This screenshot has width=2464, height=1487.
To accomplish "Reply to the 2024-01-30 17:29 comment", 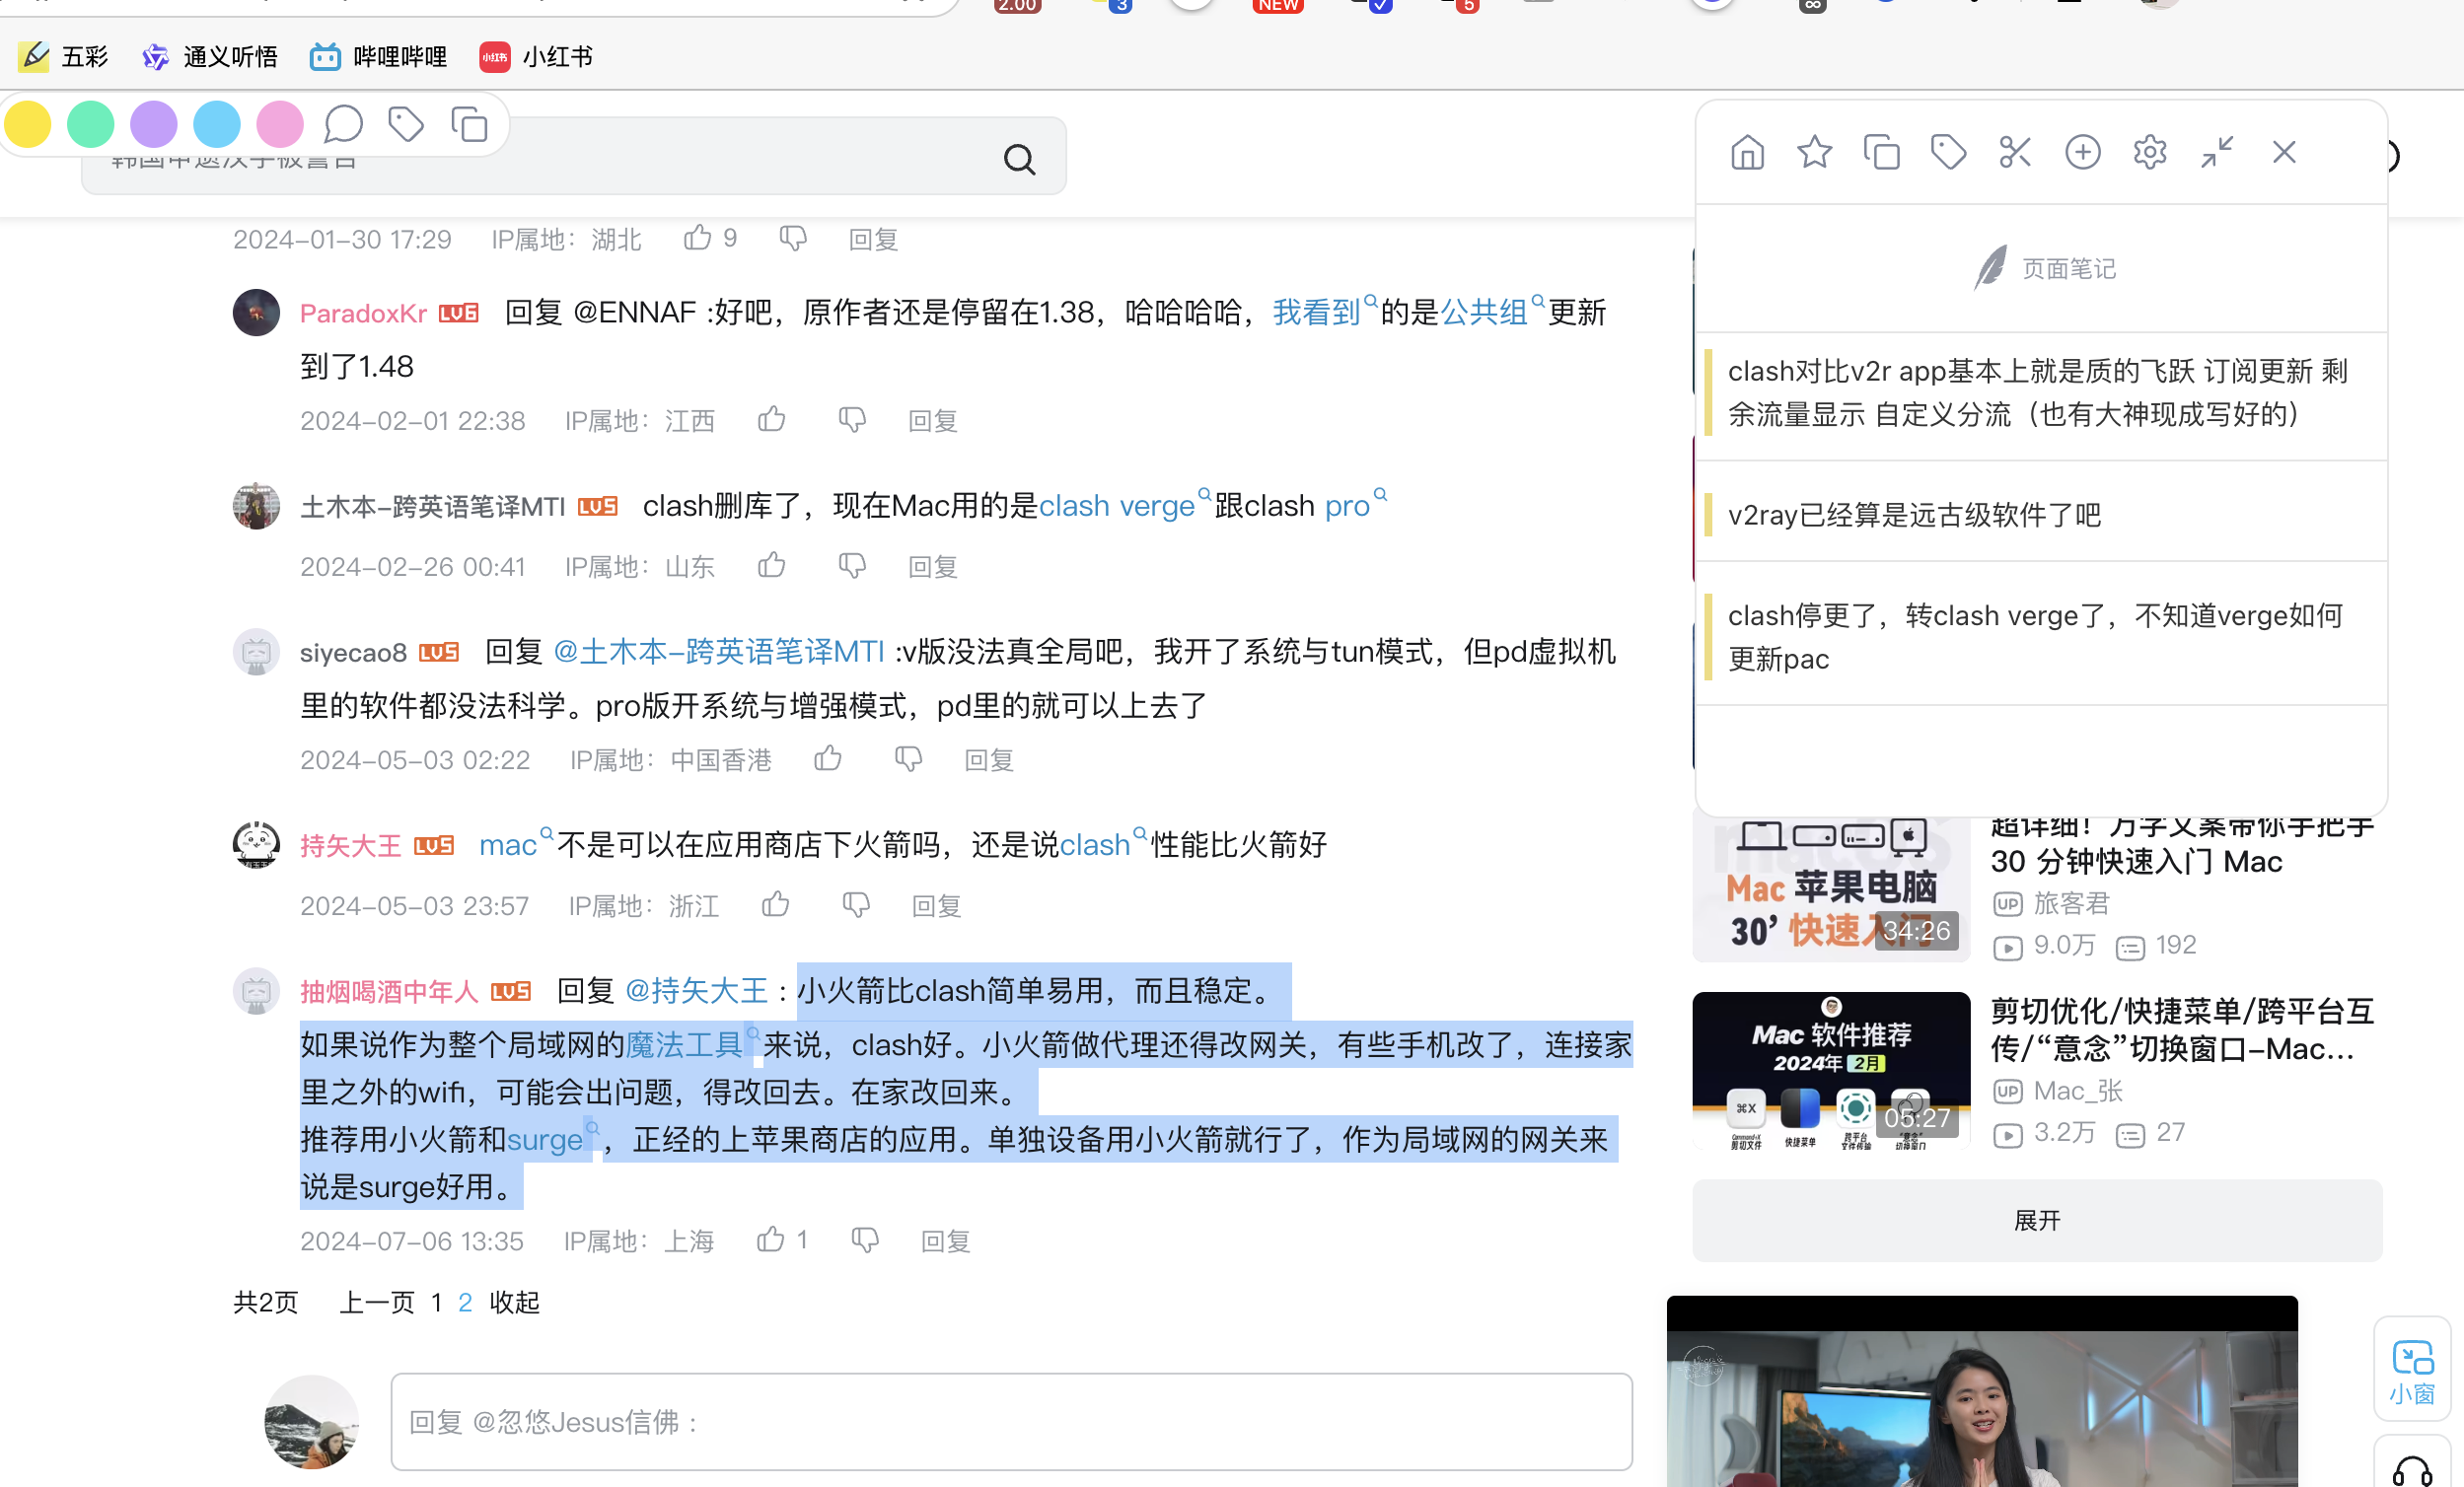I will click(873, 240).
